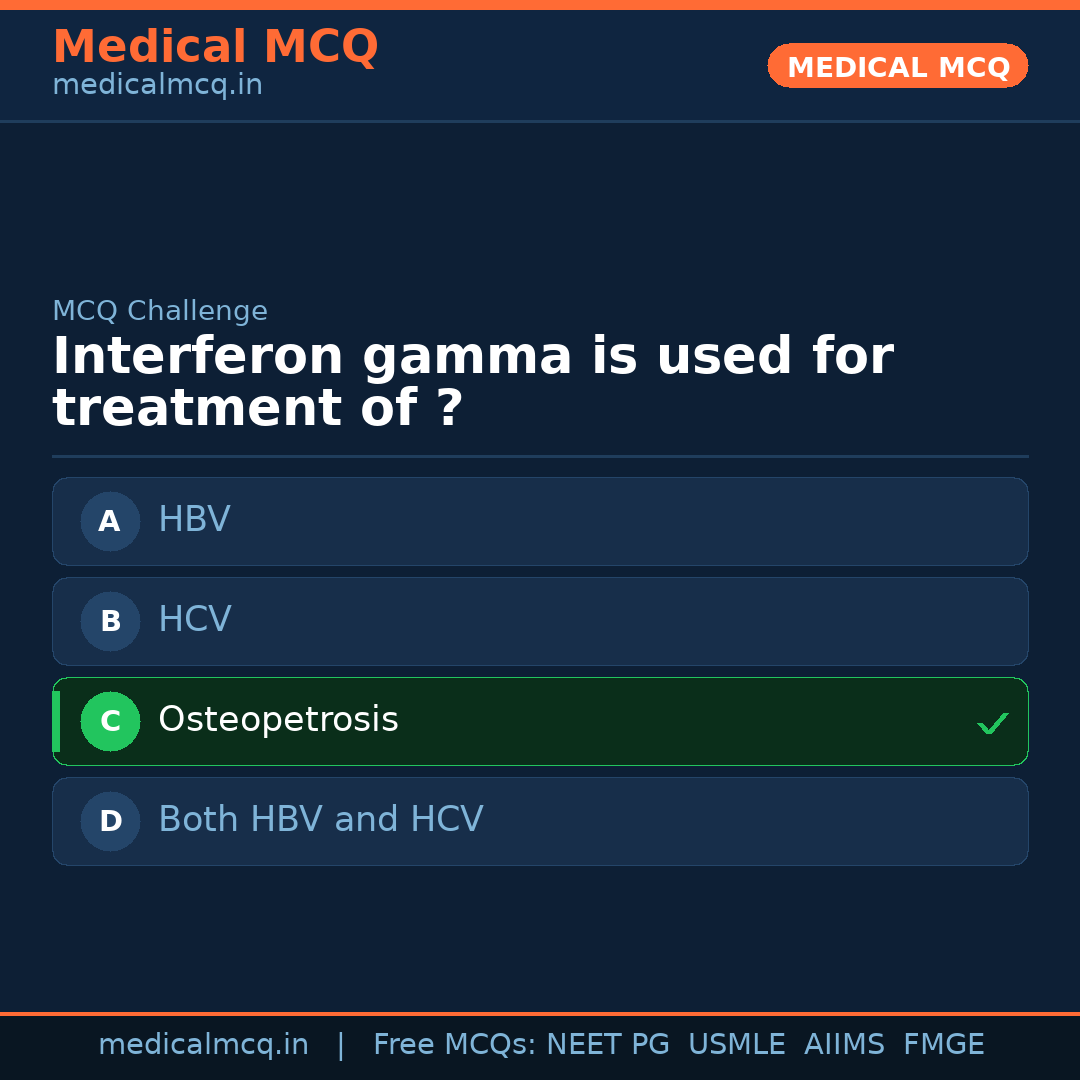Click the MCQ Challenge label

pos(160,311)
